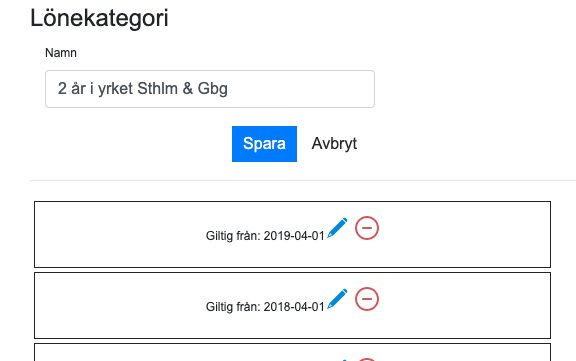This screenshot has height=361, width=576.
Task: Save the category with Spara
Action: click(x=264, y=144)
